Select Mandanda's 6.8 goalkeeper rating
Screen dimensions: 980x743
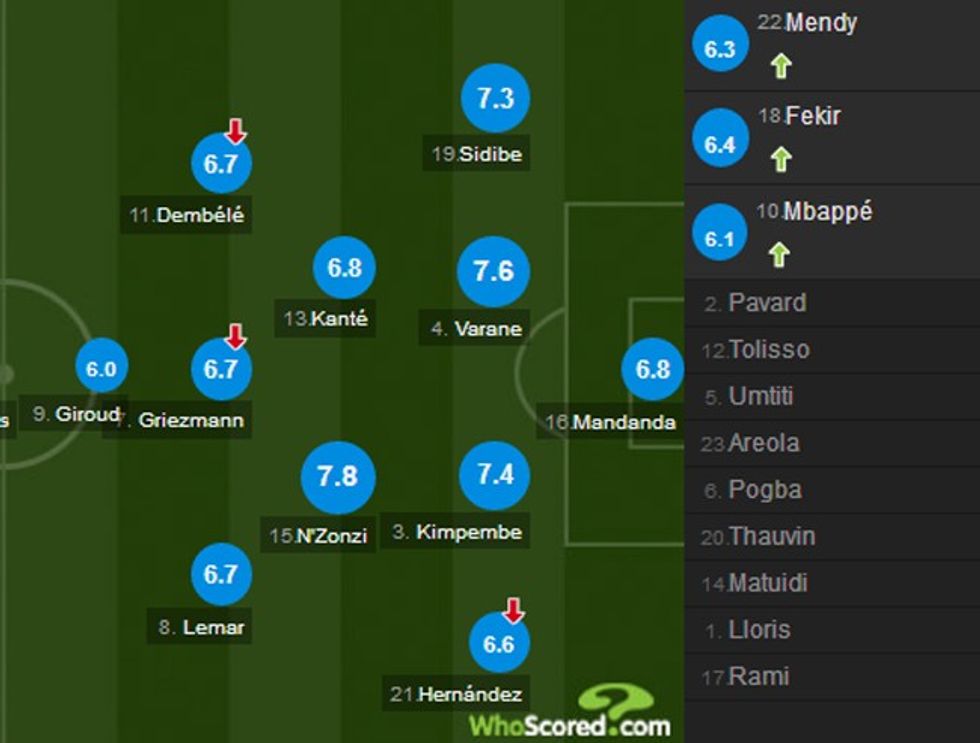652,369
